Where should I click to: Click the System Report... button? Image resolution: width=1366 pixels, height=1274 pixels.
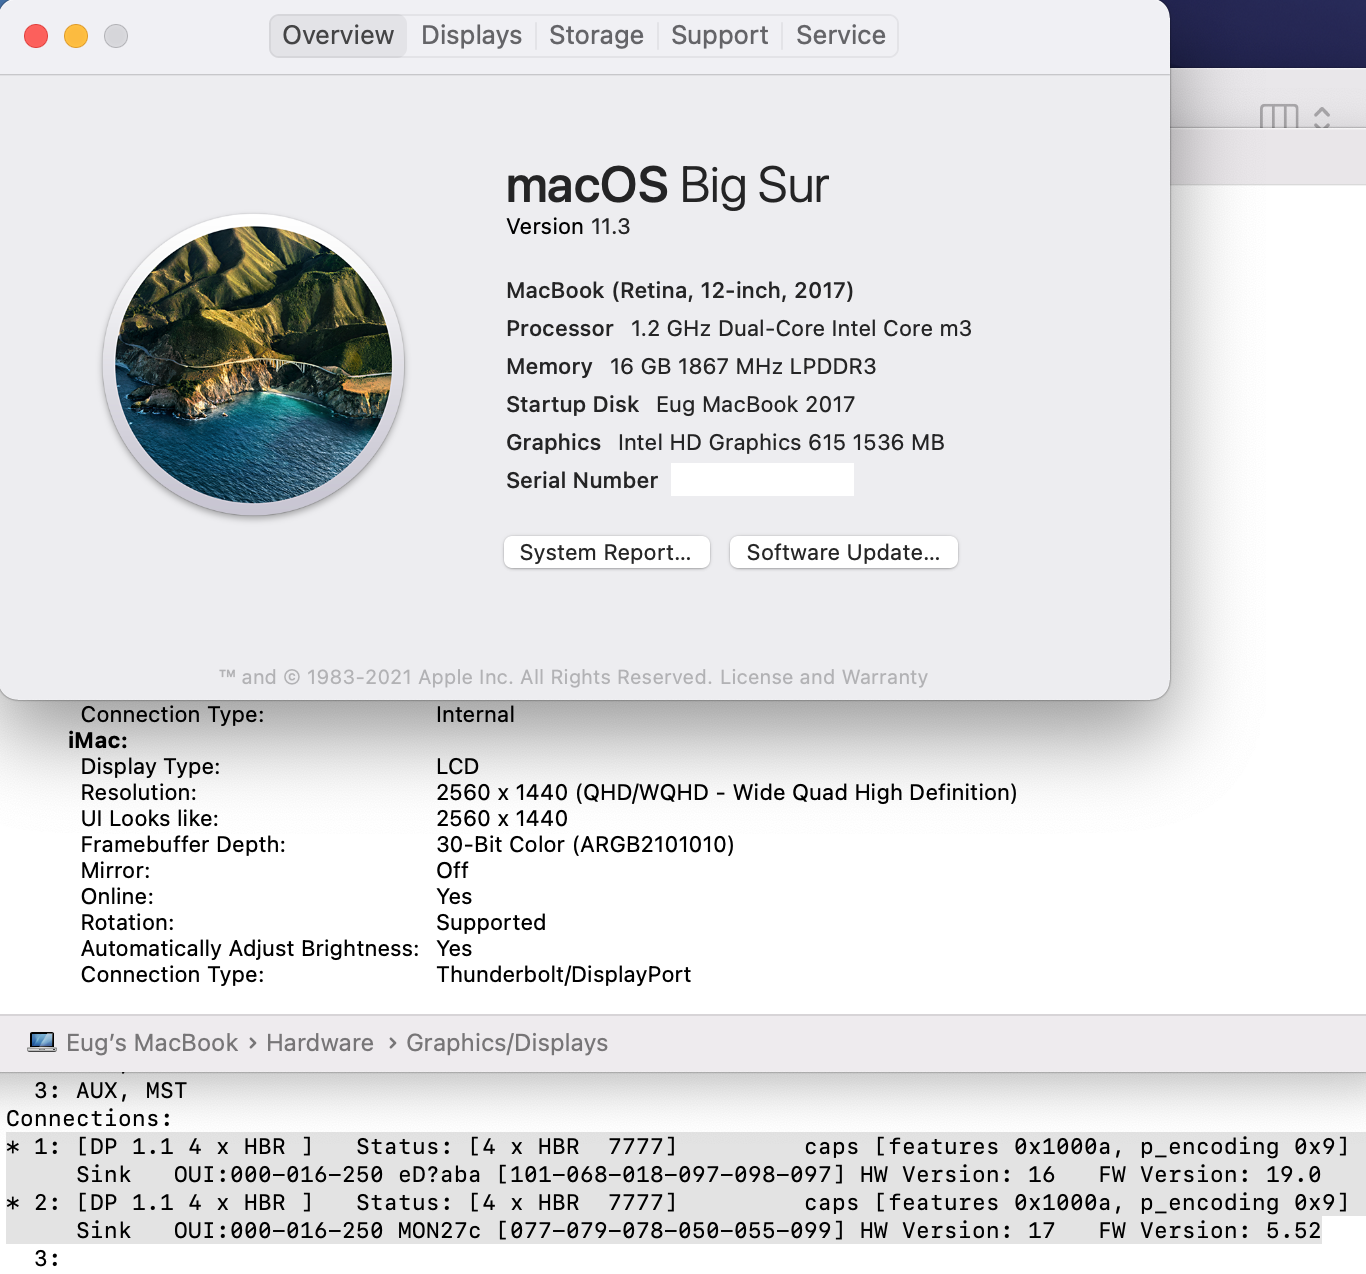606,552
